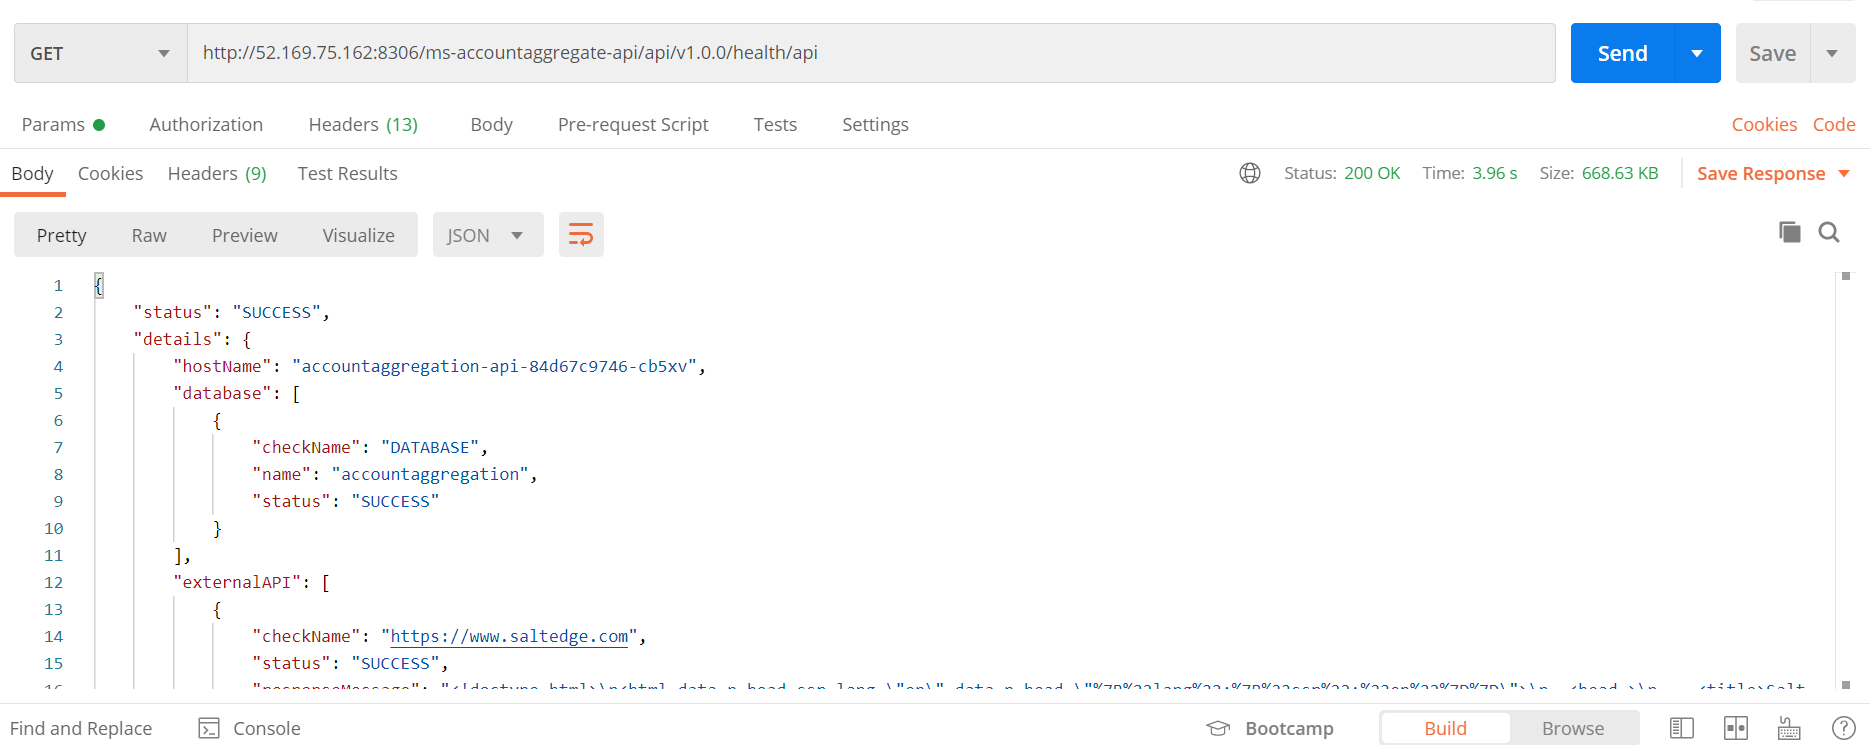Open keyboard shortcuts icon
1870x745 pixels.
(x=1789, y=728)
